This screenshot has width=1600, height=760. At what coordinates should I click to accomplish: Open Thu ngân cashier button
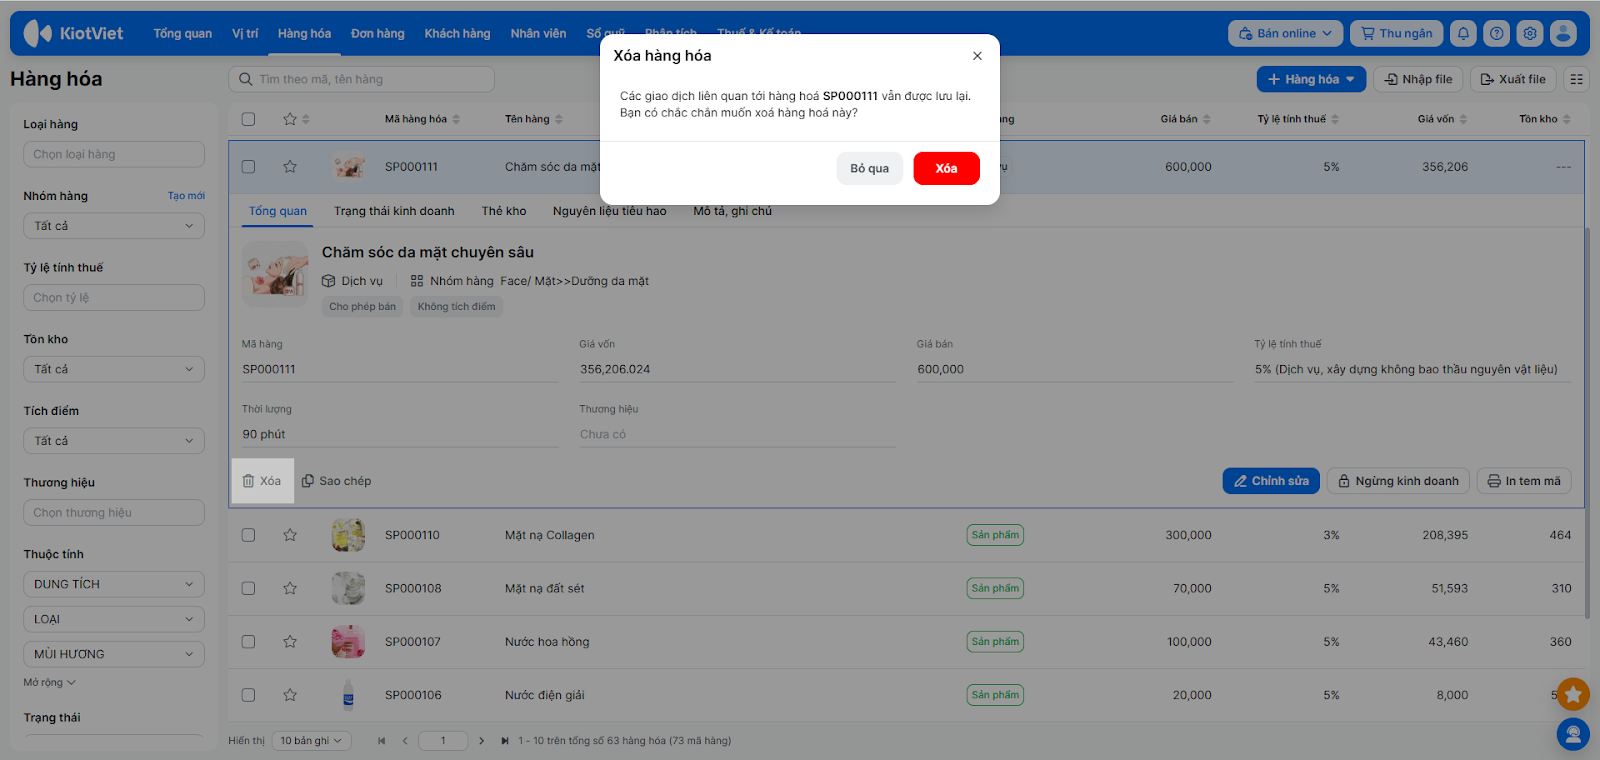coord(1396,33)
